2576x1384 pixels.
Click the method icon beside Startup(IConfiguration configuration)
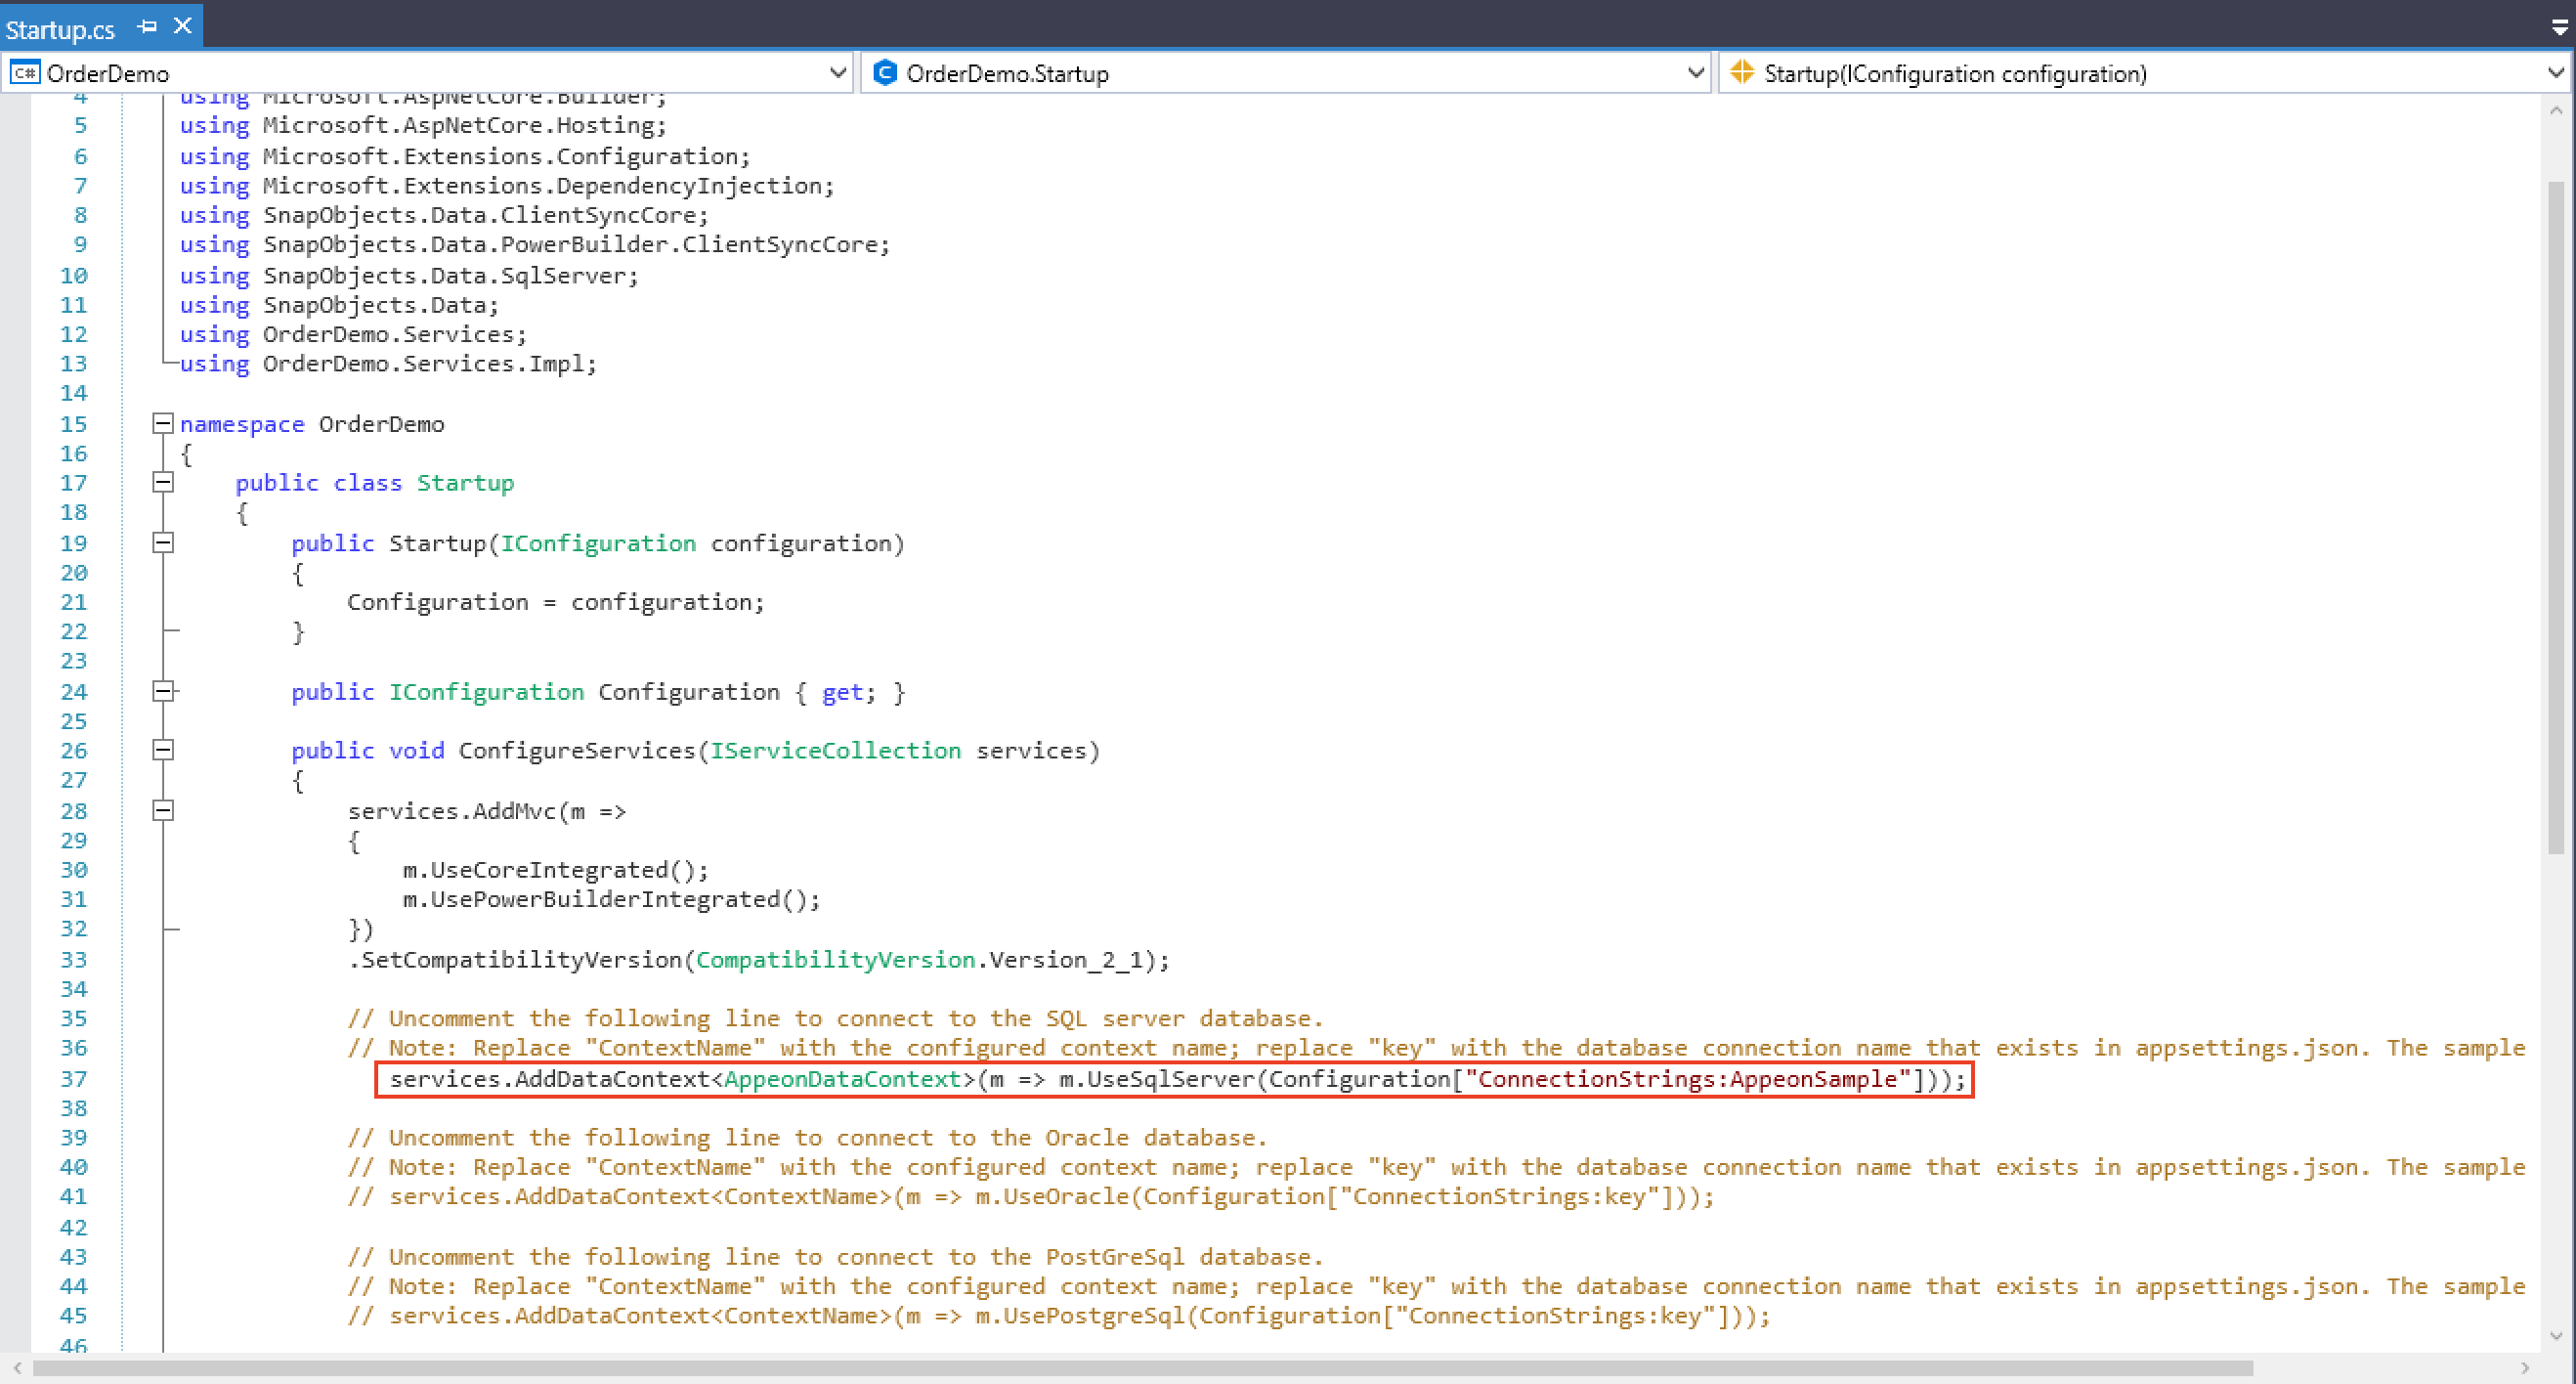click(1743, 71)
